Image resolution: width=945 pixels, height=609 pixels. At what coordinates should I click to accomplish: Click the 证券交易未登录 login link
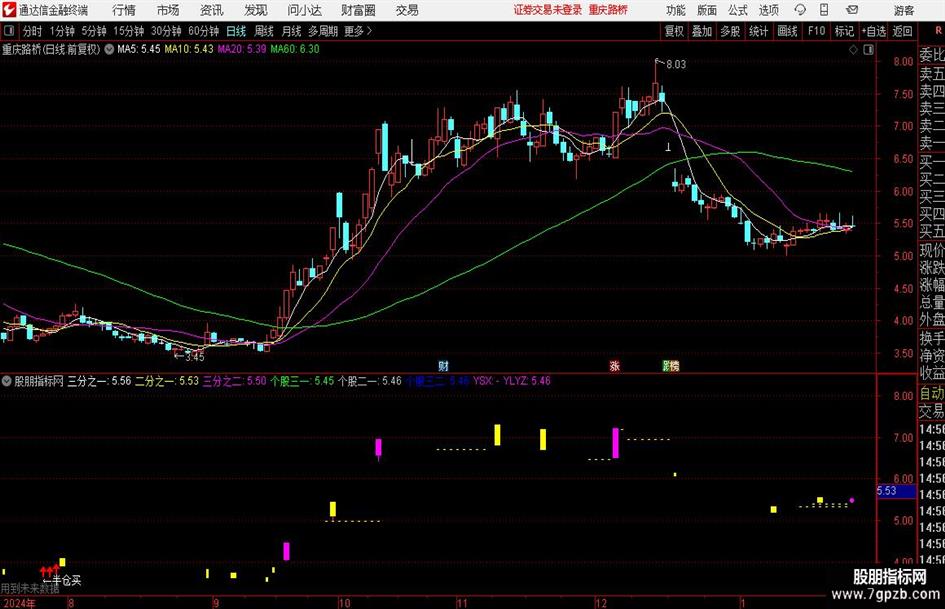pos(547,10)
